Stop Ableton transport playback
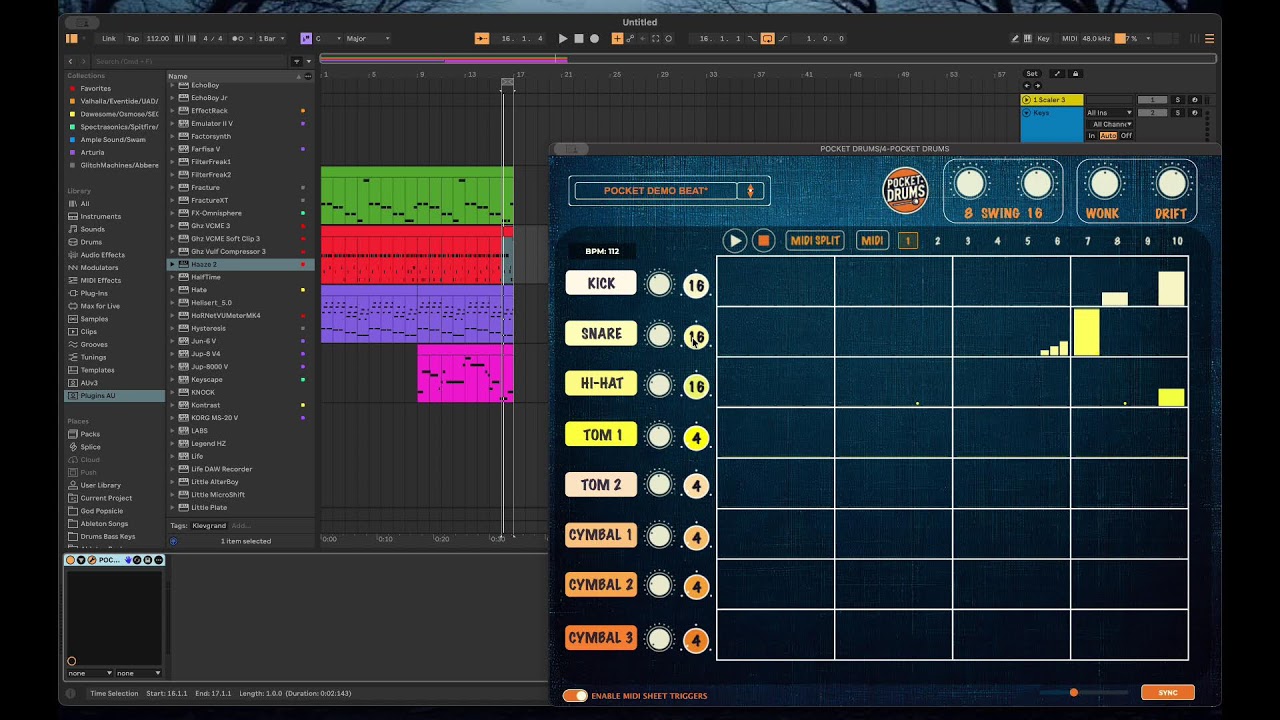The height and width of the screenshot is (720, 1280). [578, 38]
